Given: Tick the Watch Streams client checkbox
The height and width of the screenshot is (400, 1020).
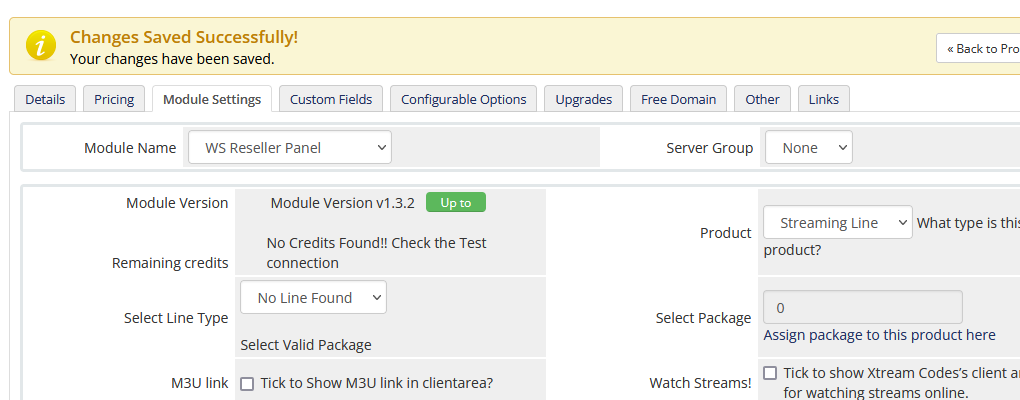Looking at the screenshot, I should click(770, 373).
